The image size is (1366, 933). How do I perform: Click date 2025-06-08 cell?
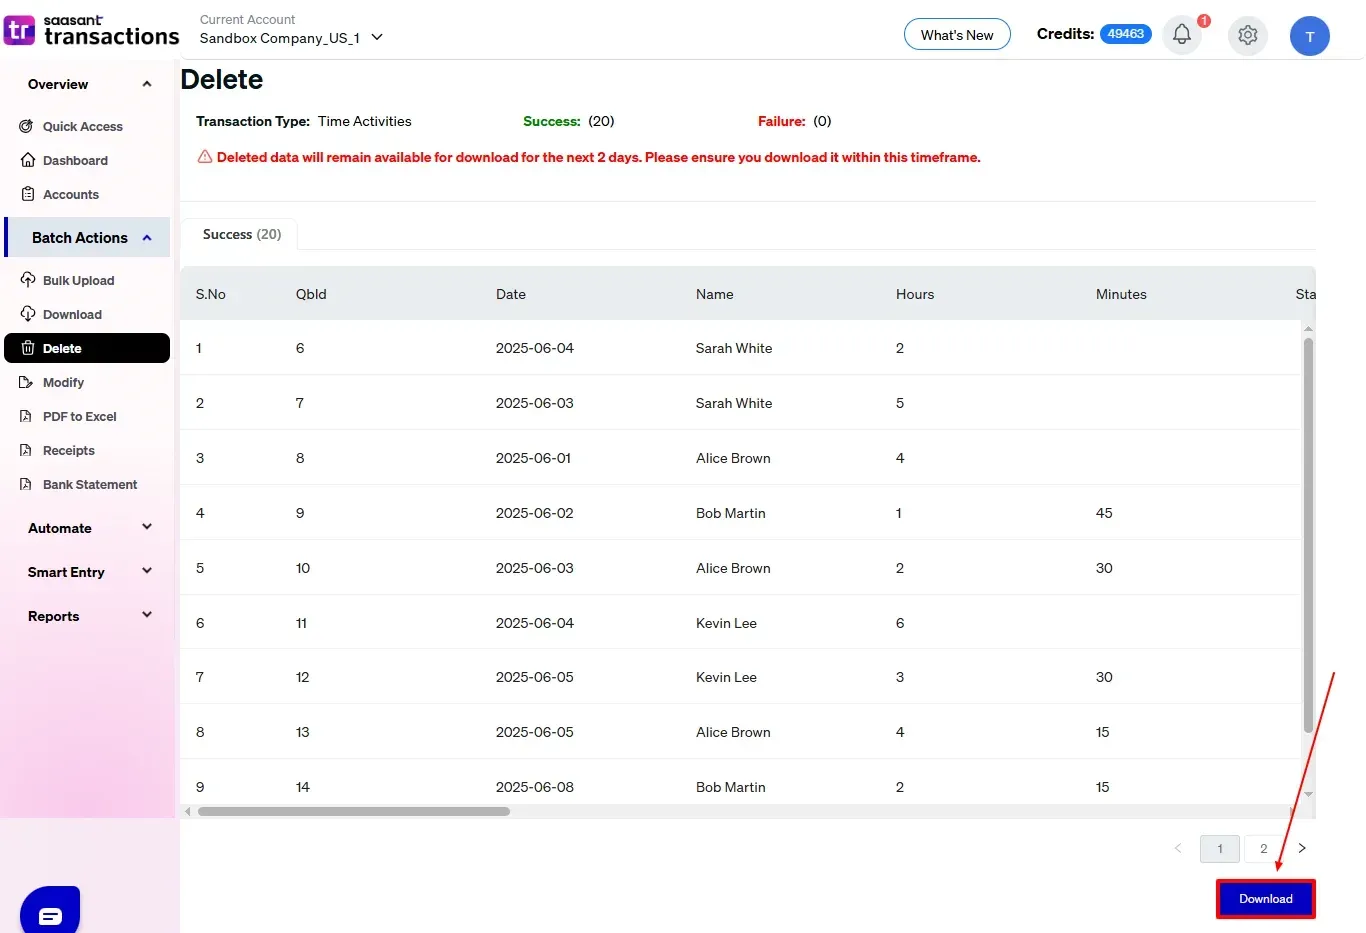(535, 787)
